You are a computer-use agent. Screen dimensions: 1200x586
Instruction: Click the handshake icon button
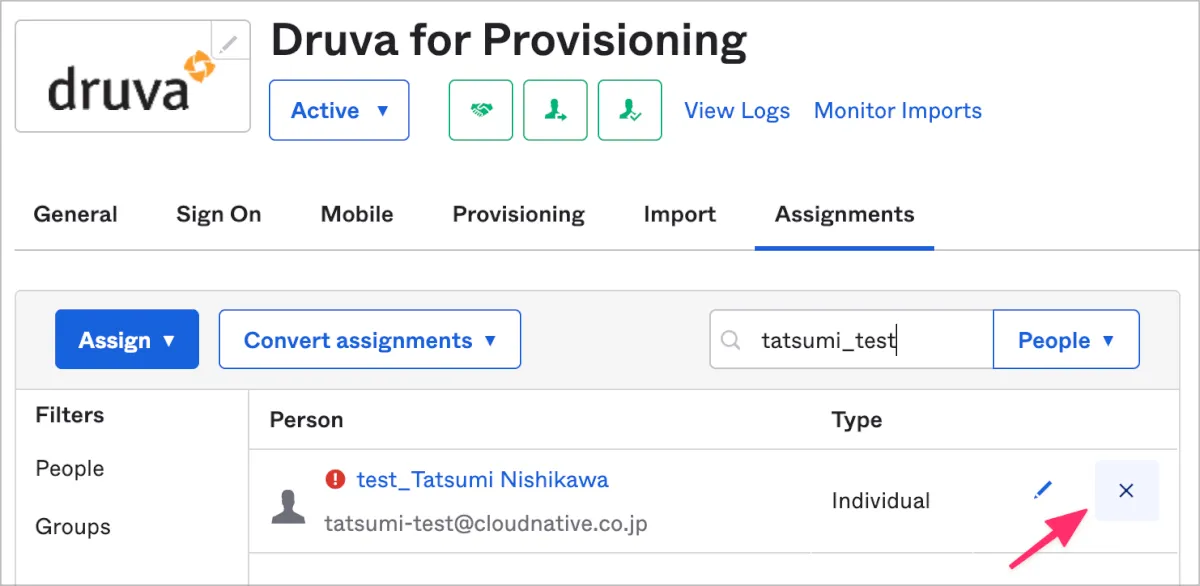[481, 110]
